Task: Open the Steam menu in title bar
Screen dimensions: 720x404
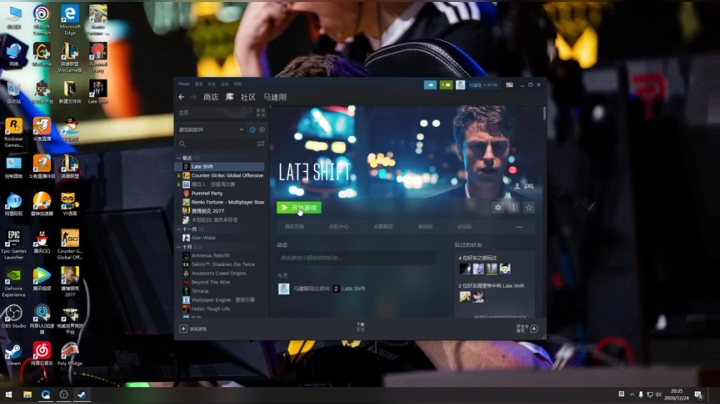Action: (x=184, y=84)
